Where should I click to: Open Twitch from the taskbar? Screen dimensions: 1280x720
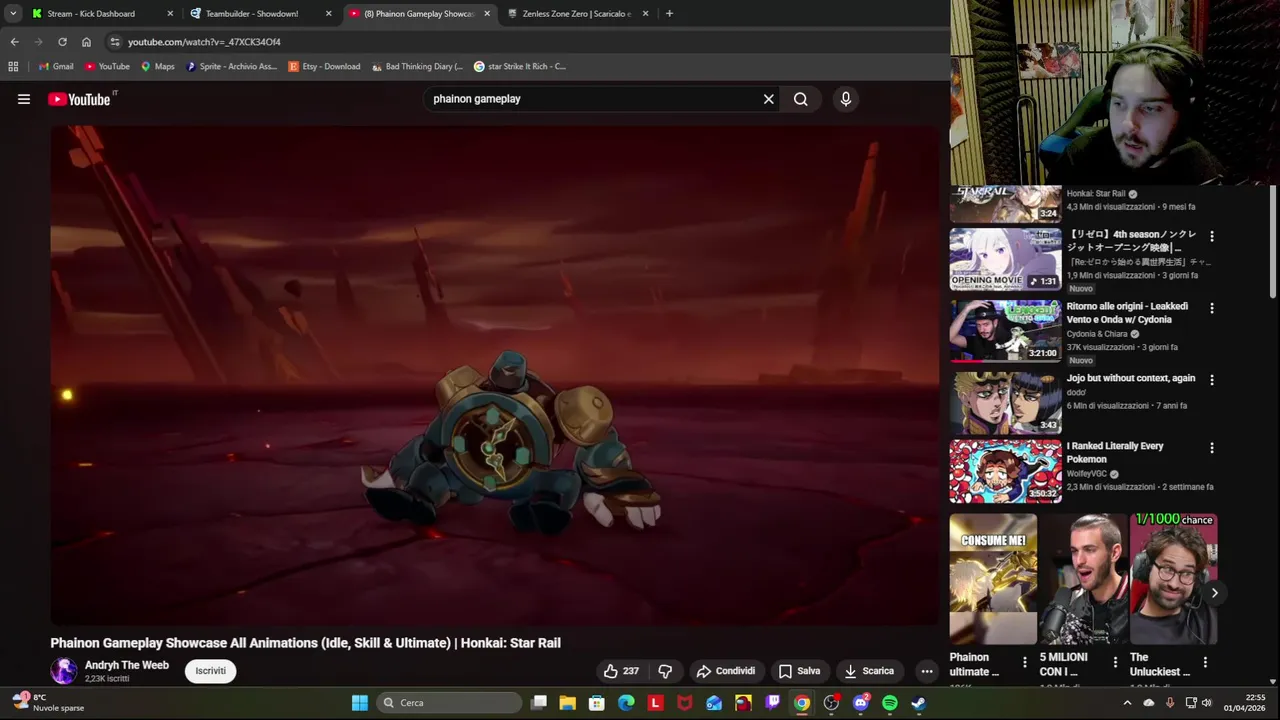[772, 703]
